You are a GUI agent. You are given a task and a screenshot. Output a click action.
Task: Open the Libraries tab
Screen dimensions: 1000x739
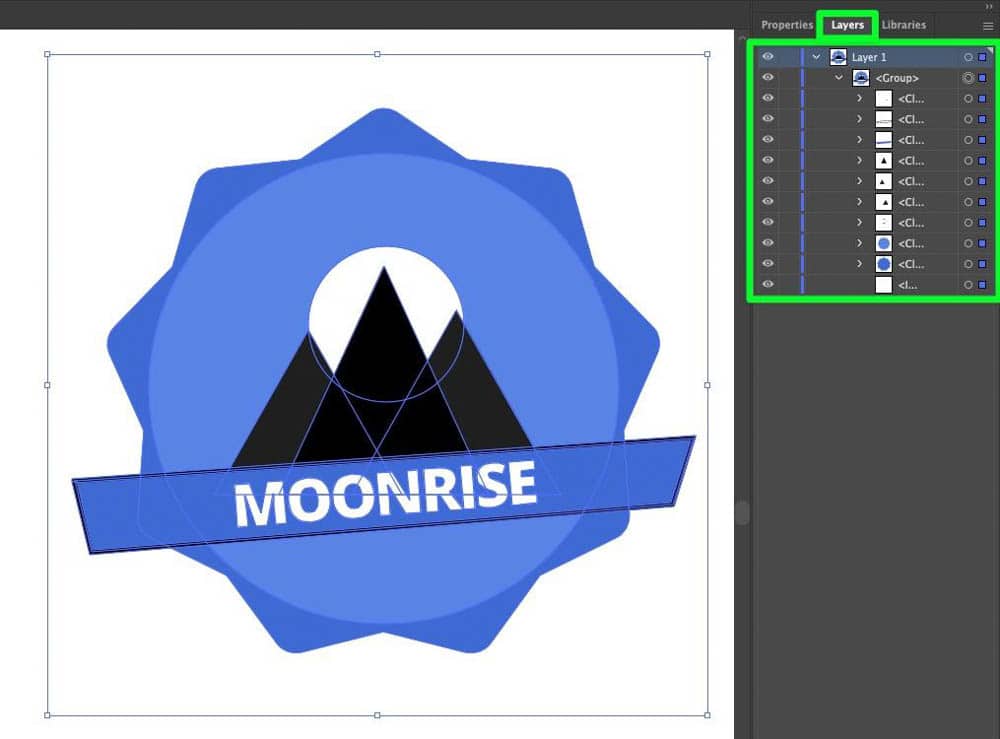click(904, 25)
